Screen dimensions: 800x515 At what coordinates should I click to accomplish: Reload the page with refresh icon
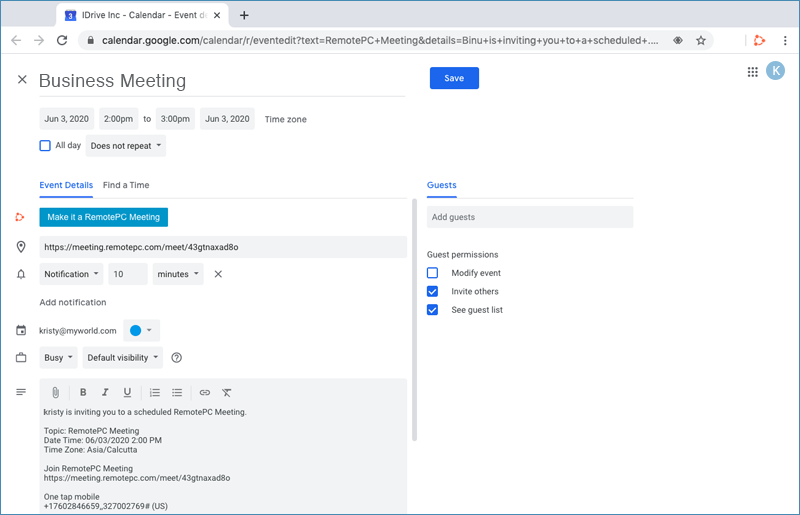point(62,40)
